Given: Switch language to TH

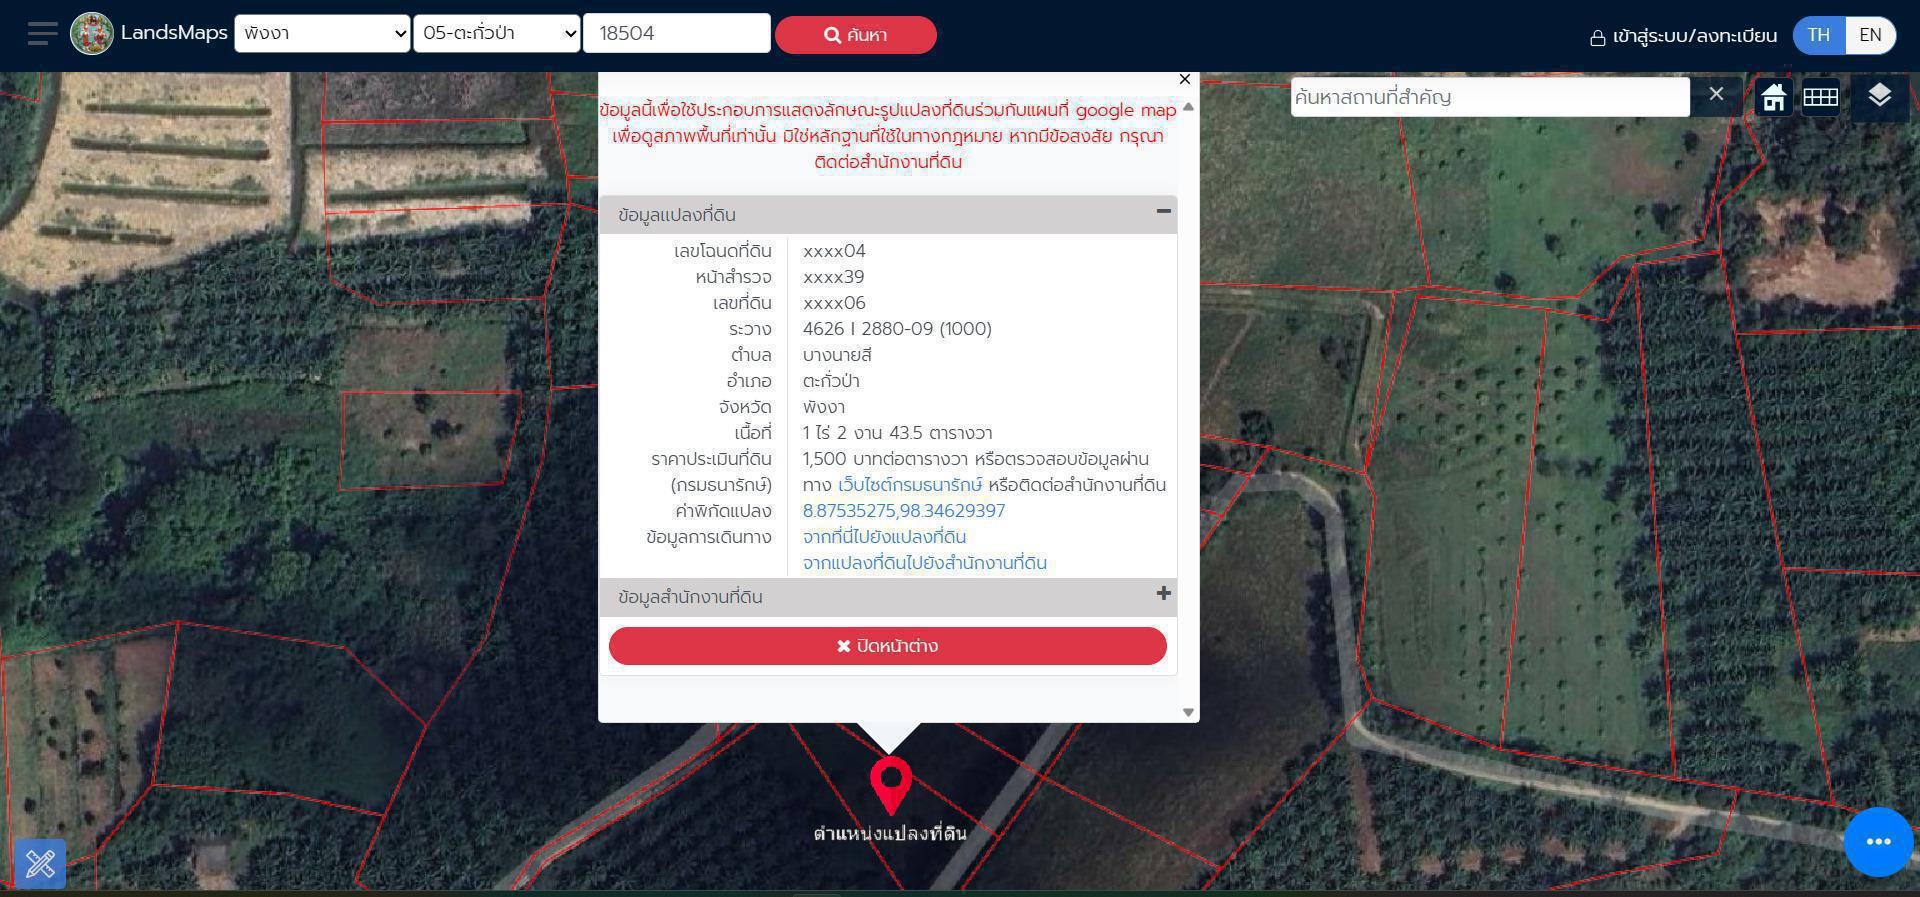Looking at the screenshot, I should point(1818,35).
